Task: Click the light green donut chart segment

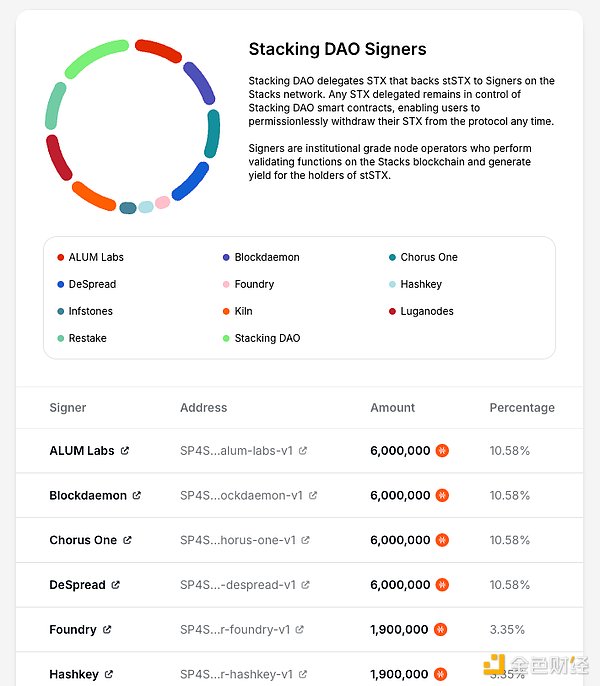Action: pos(96,58)
